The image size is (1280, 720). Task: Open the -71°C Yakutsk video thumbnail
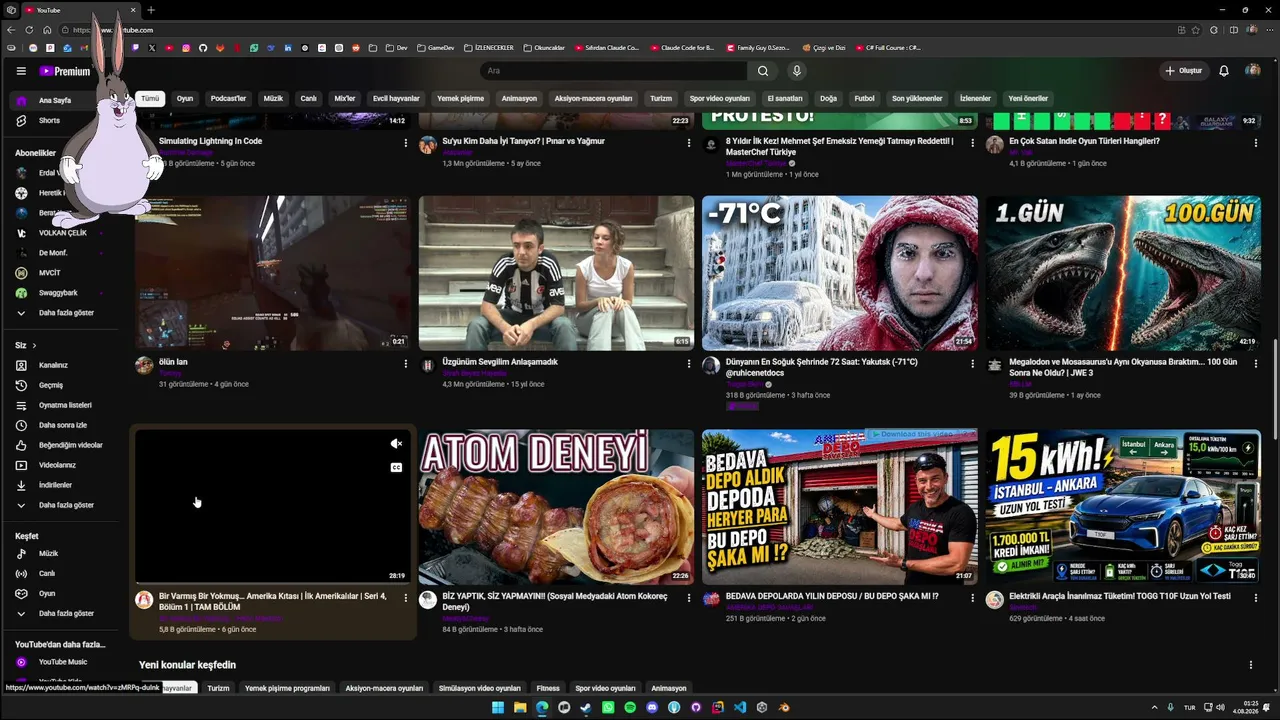840,273
